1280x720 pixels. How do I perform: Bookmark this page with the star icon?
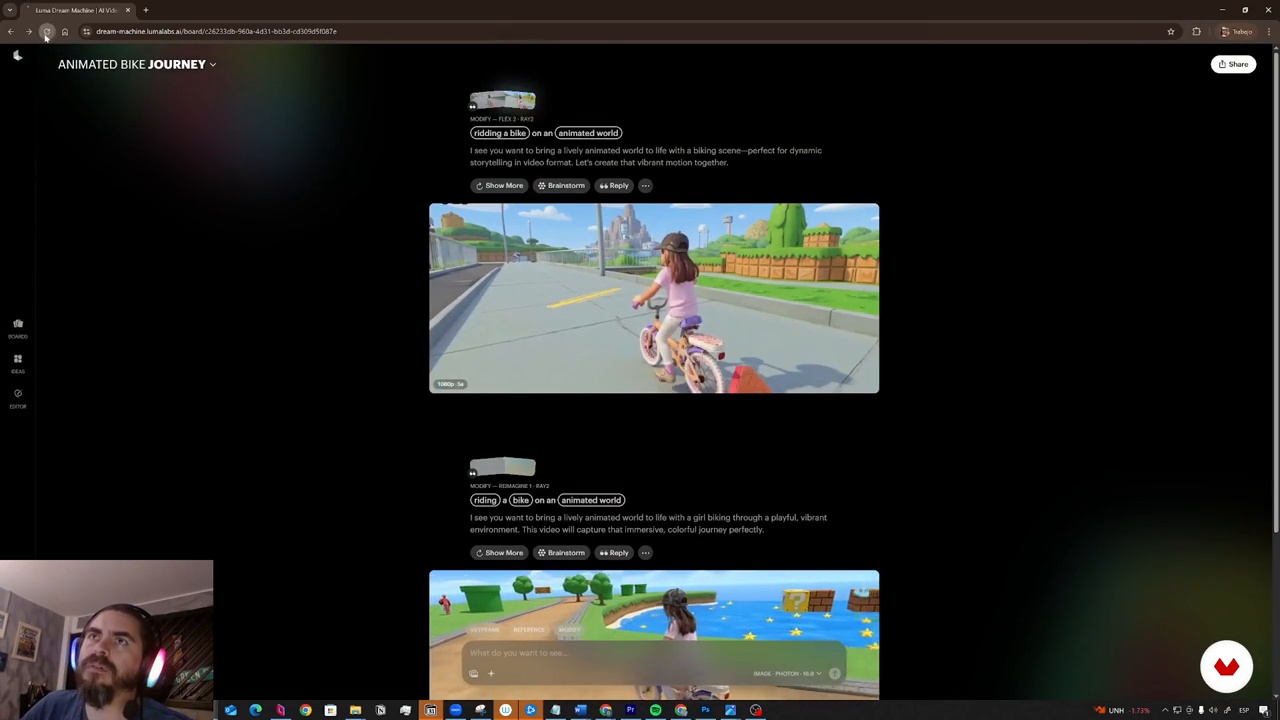[1171, 31]
